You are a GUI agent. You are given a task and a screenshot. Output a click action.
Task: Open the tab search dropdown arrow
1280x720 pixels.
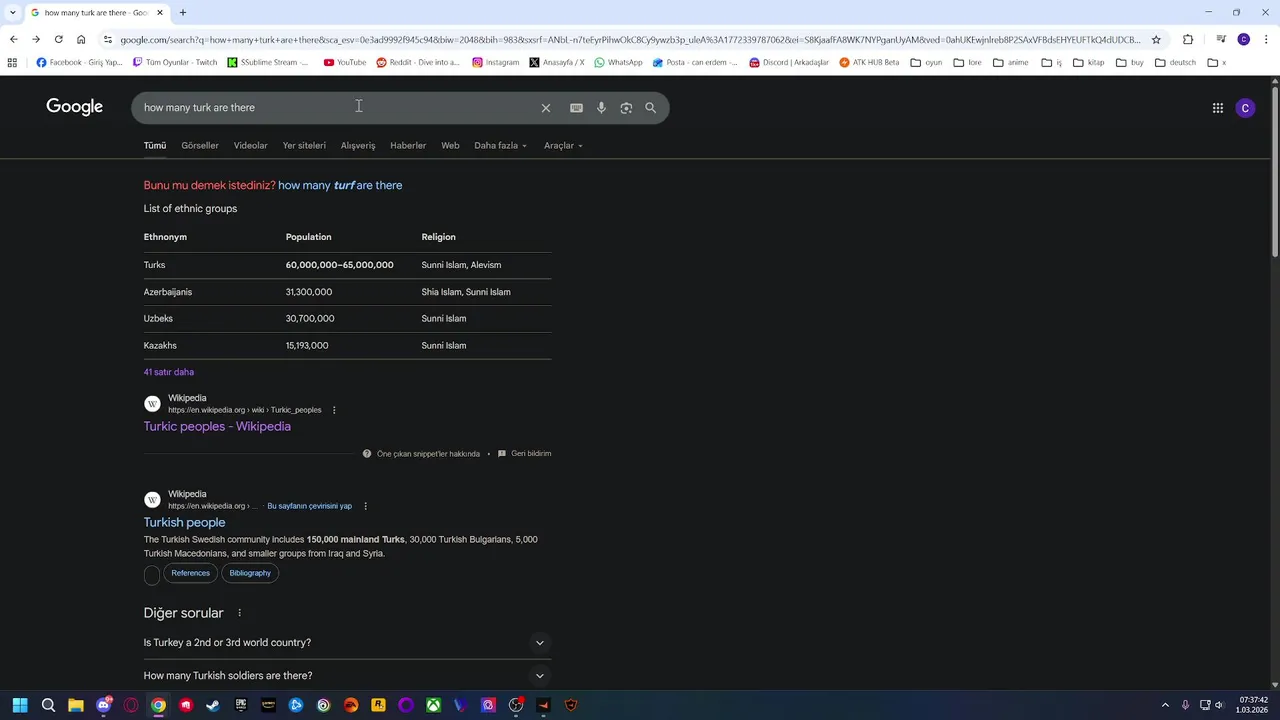[x=12, y=12]
